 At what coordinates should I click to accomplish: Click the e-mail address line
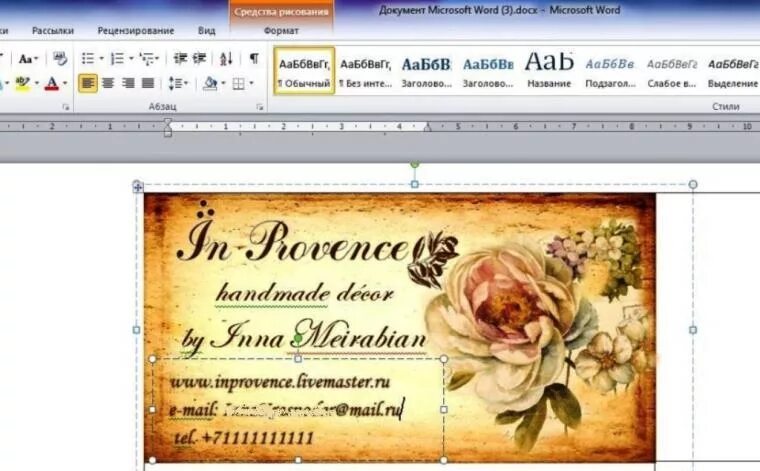(x=286, y=410)
